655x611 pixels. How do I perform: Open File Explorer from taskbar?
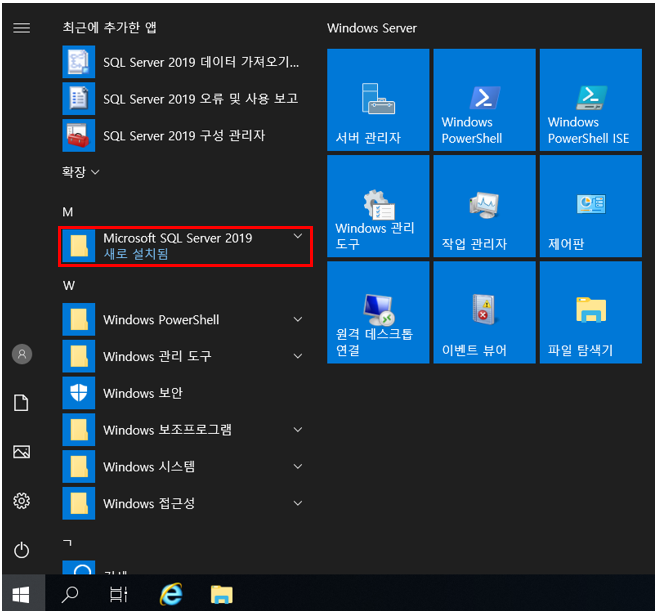221,594
